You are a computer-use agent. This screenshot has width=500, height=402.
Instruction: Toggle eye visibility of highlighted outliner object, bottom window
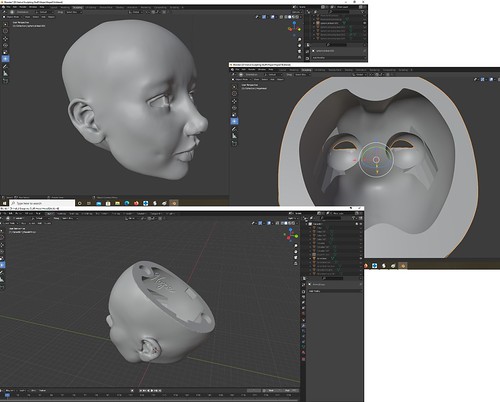click(361, 258)
